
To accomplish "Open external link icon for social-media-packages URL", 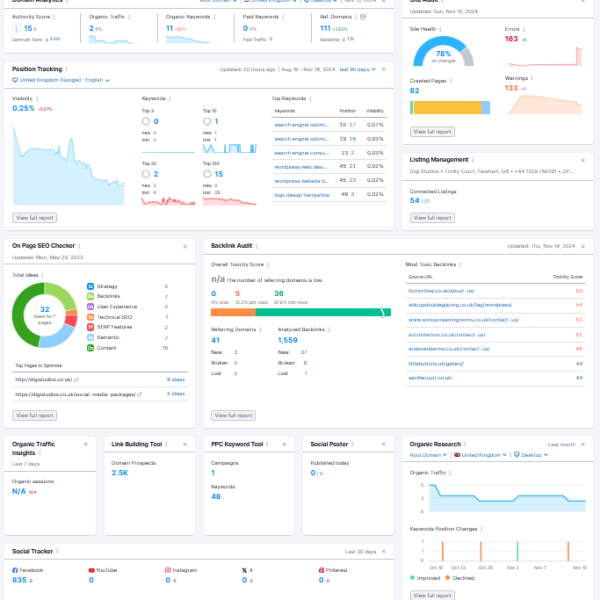I will [139, 394].
